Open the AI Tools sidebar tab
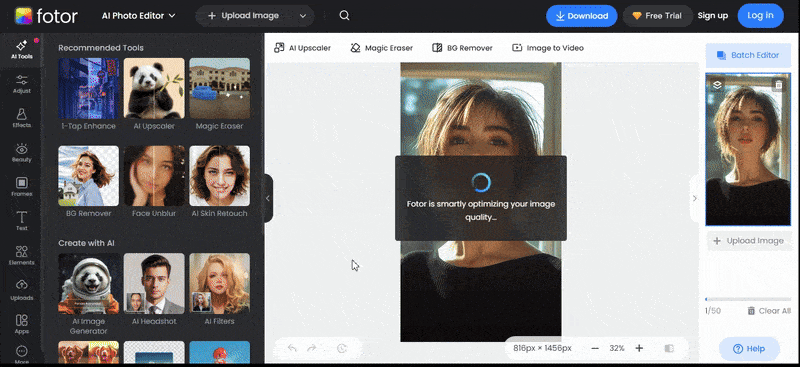 pyautogui.click(x=21, y=49)
